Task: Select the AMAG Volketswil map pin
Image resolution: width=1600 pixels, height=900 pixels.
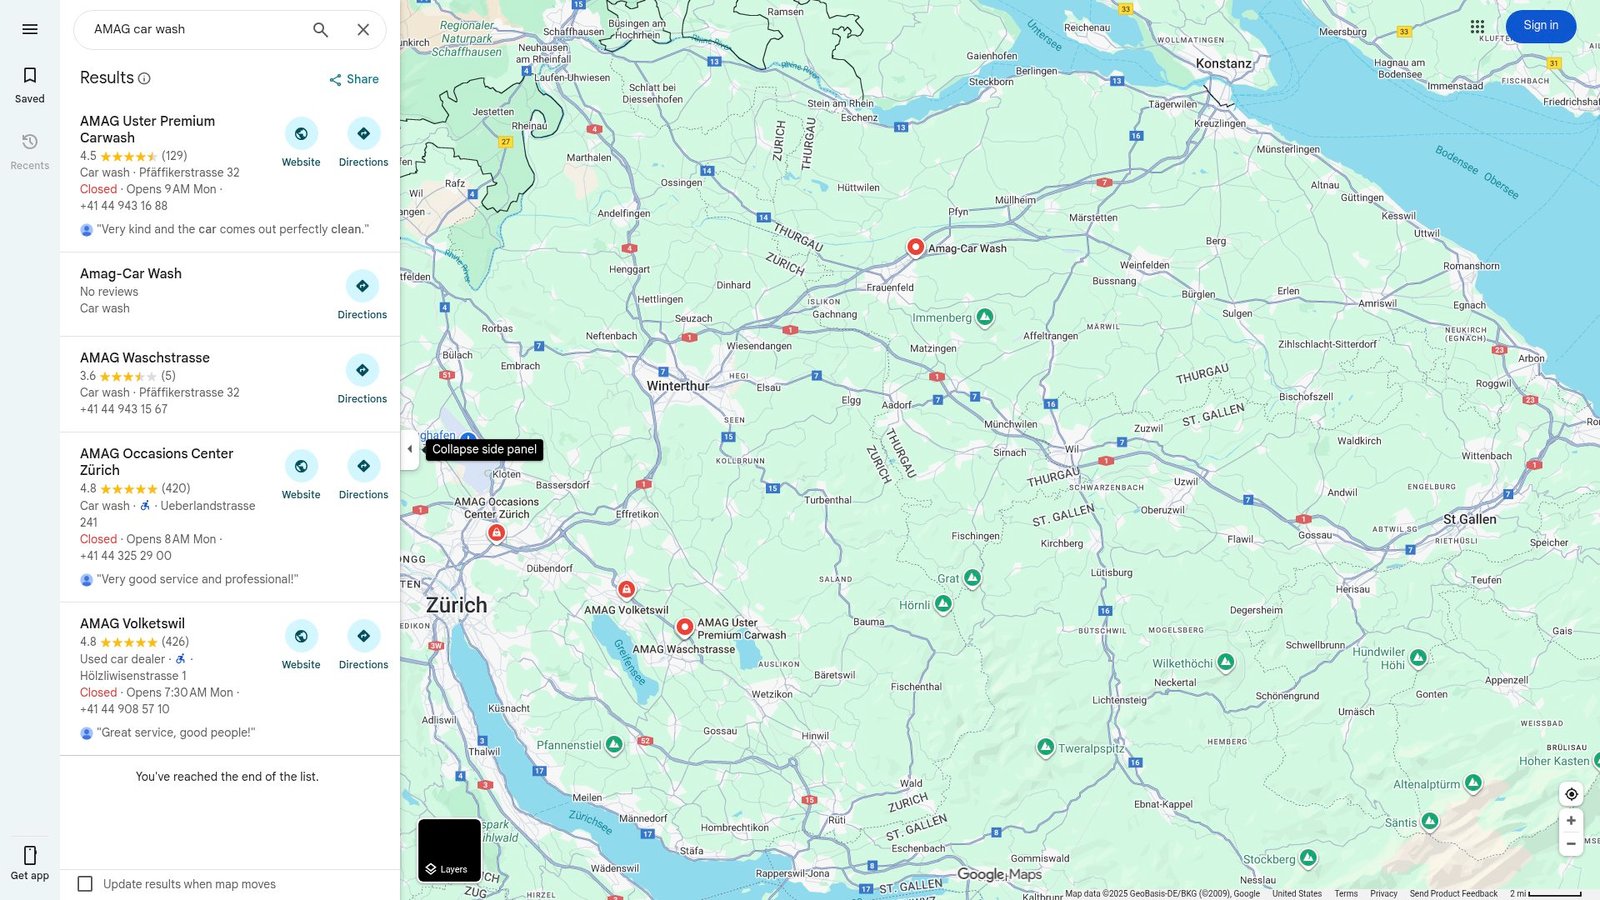Action: pos(626,589)
